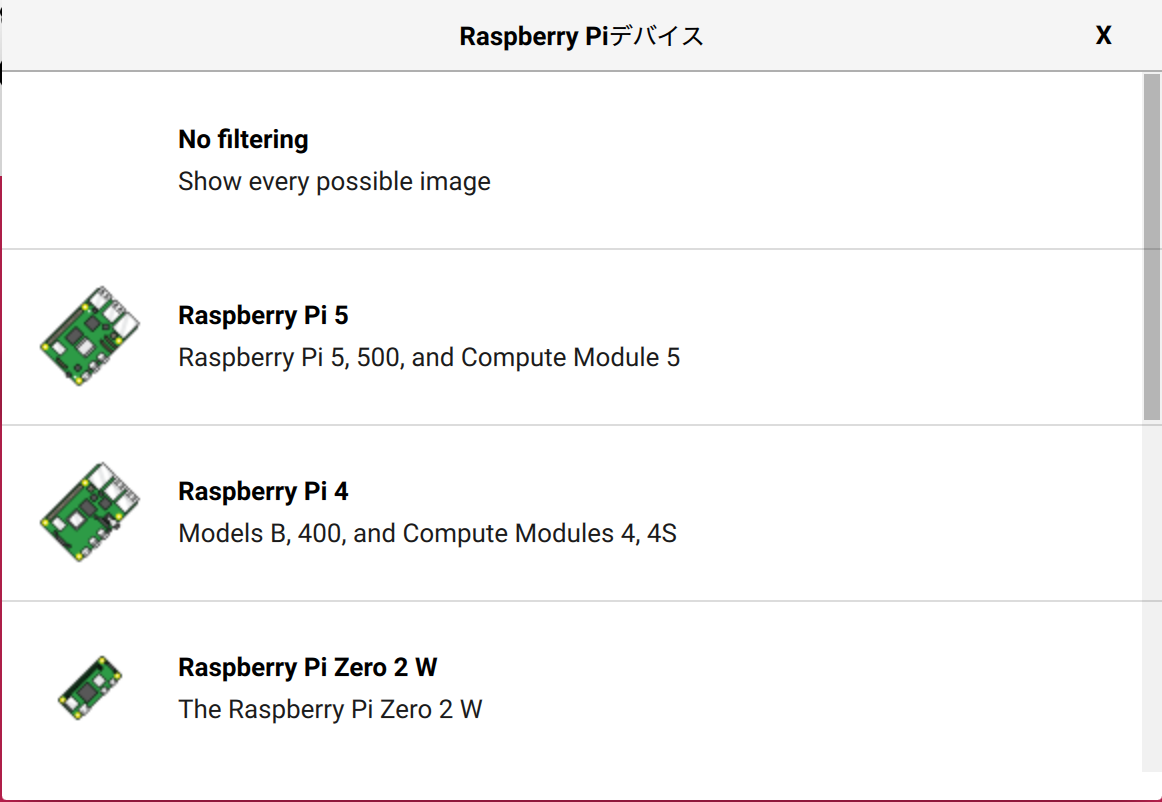
Task: Click 'Models B, 400, and Compute Modules 4, 4S'
Action: (x=427, y=534)
